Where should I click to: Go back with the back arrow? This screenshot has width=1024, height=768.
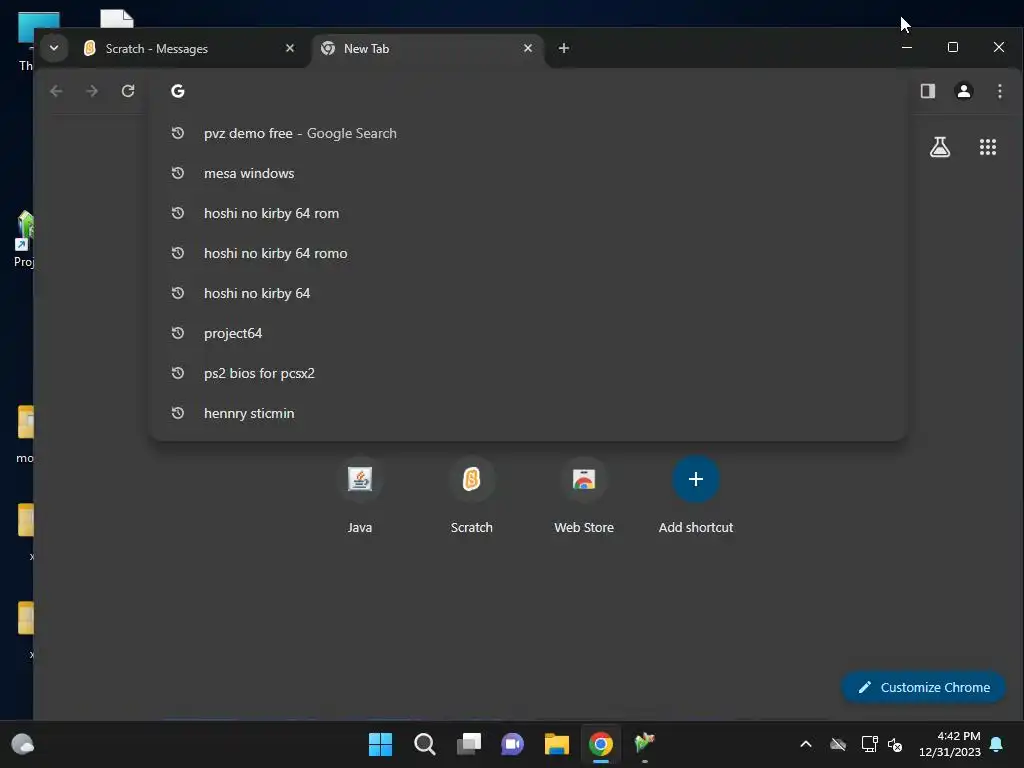[x=56, y=91]
